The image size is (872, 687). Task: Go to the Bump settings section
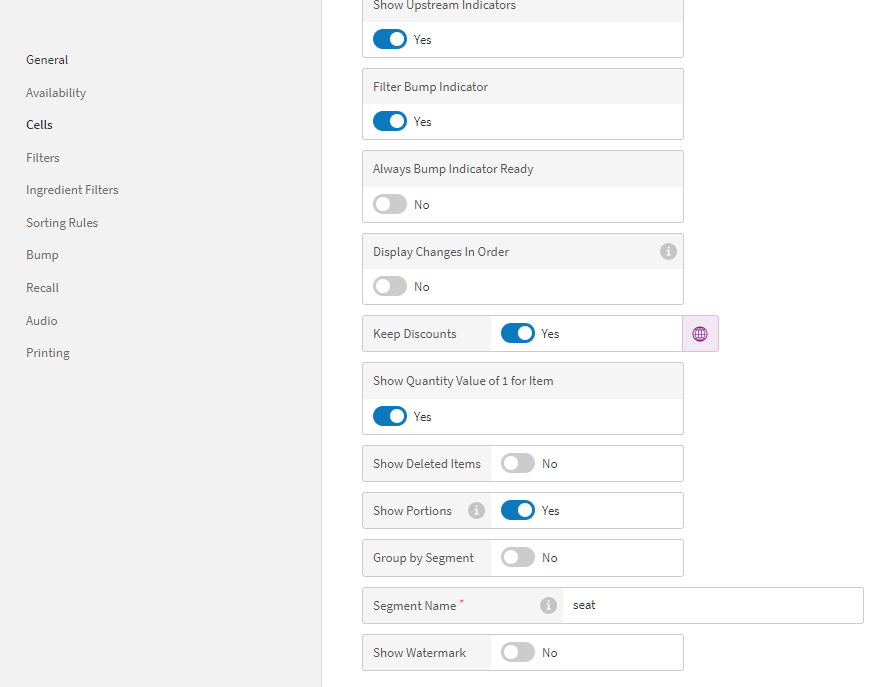42,254
